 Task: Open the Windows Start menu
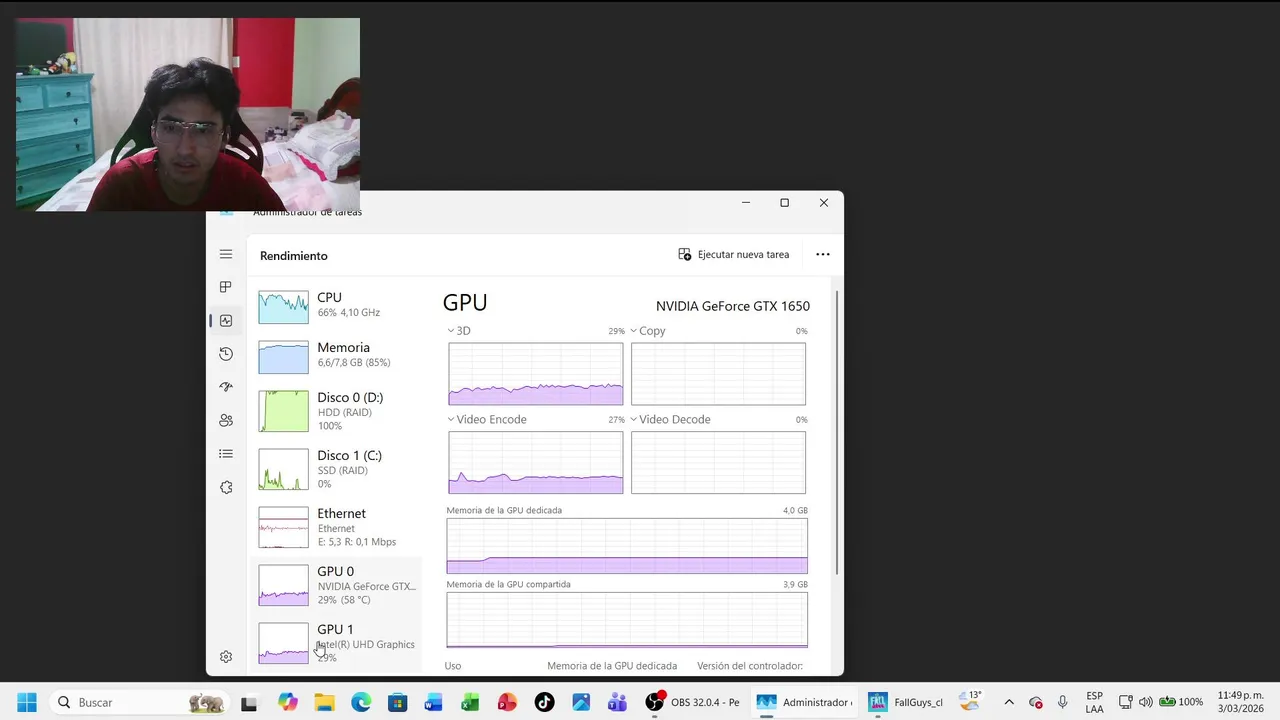[27, 702]
